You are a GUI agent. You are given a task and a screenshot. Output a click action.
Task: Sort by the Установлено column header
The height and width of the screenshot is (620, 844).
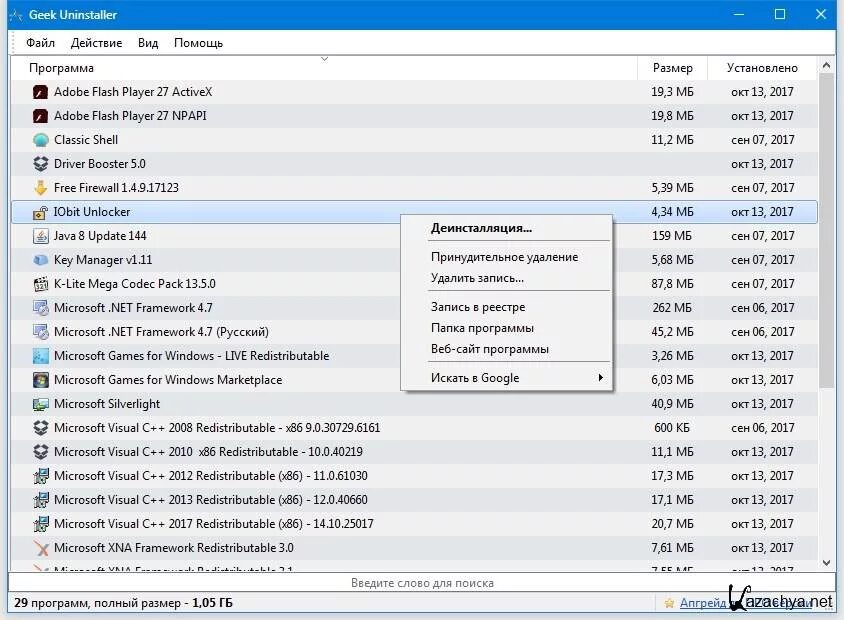(762, 68)
